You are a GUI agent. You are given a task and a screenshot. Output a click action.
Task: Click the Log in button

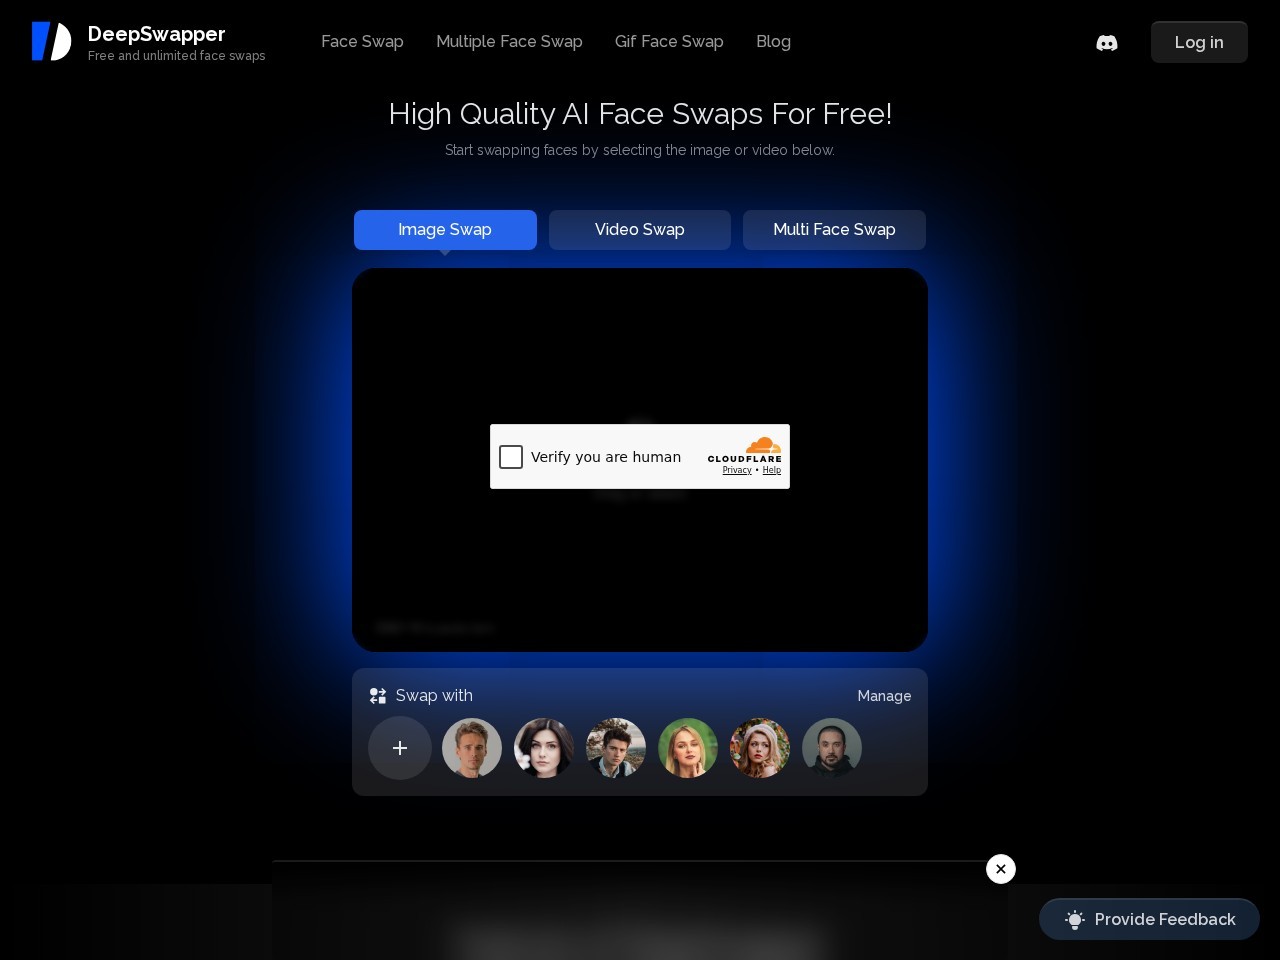[x=1199, y=42]
